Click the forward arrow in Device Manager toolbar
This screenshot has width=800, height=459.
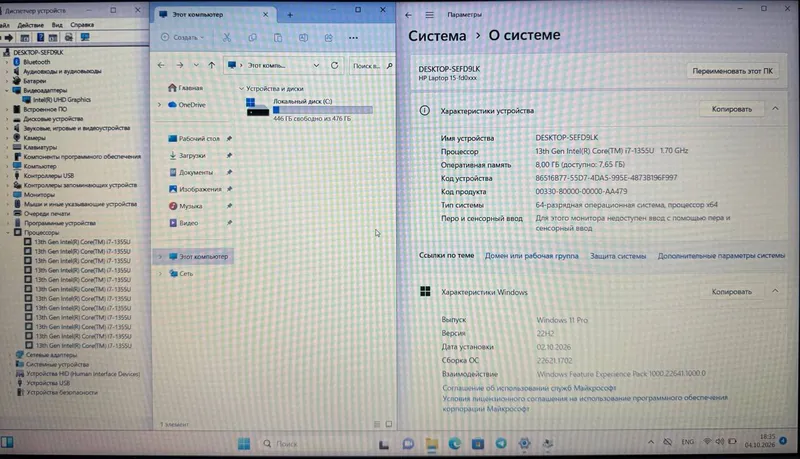point(9,37)
